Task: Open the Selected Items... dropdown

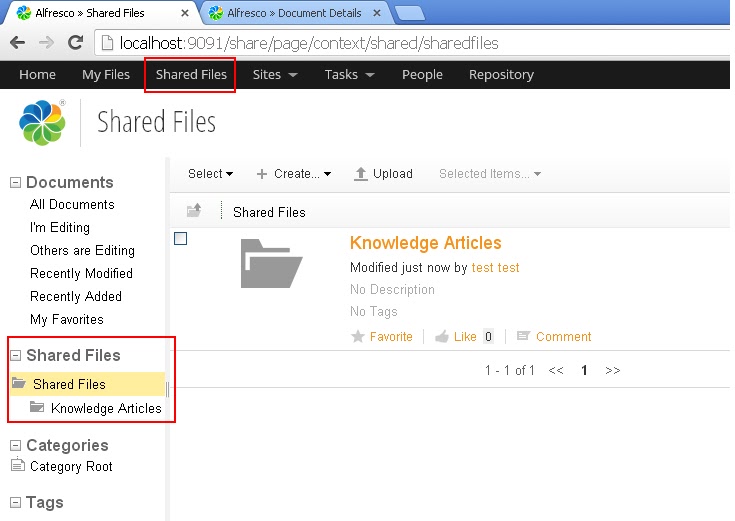Action: (490, 174)
